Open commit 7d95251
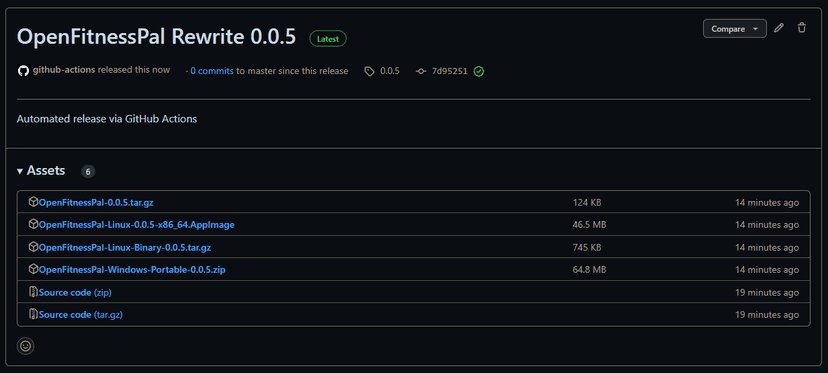Image resolution: width=828 pixels, height=373 pixels. (x=449, y=71)
